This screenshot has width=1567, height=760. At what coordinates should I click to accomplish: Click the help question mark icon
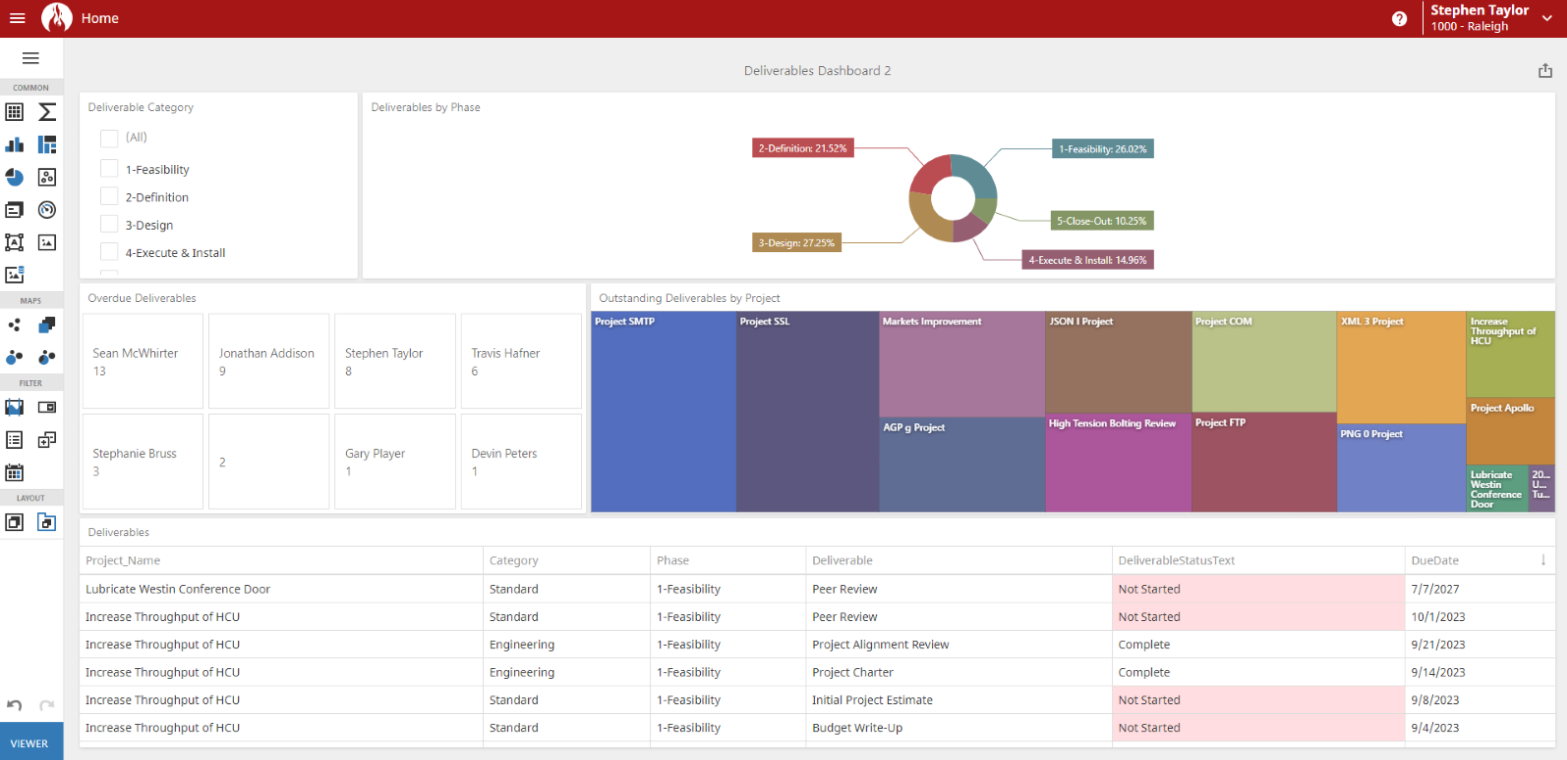(1399, 18)
